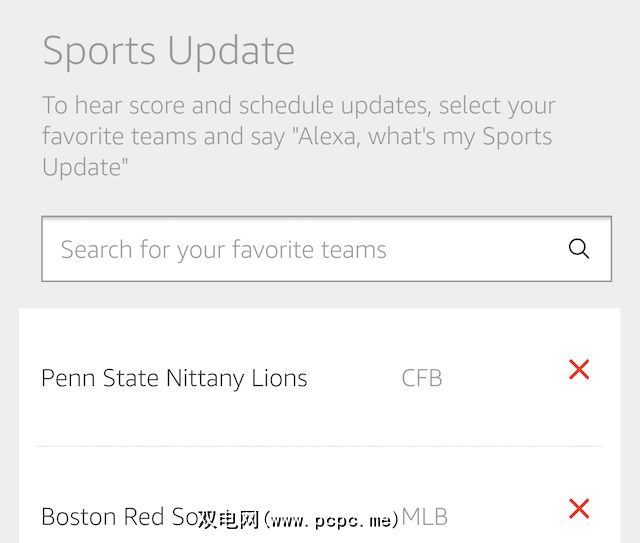Click the word "Penn" in first team
This screenshot has width=640, height=543.
67,379
